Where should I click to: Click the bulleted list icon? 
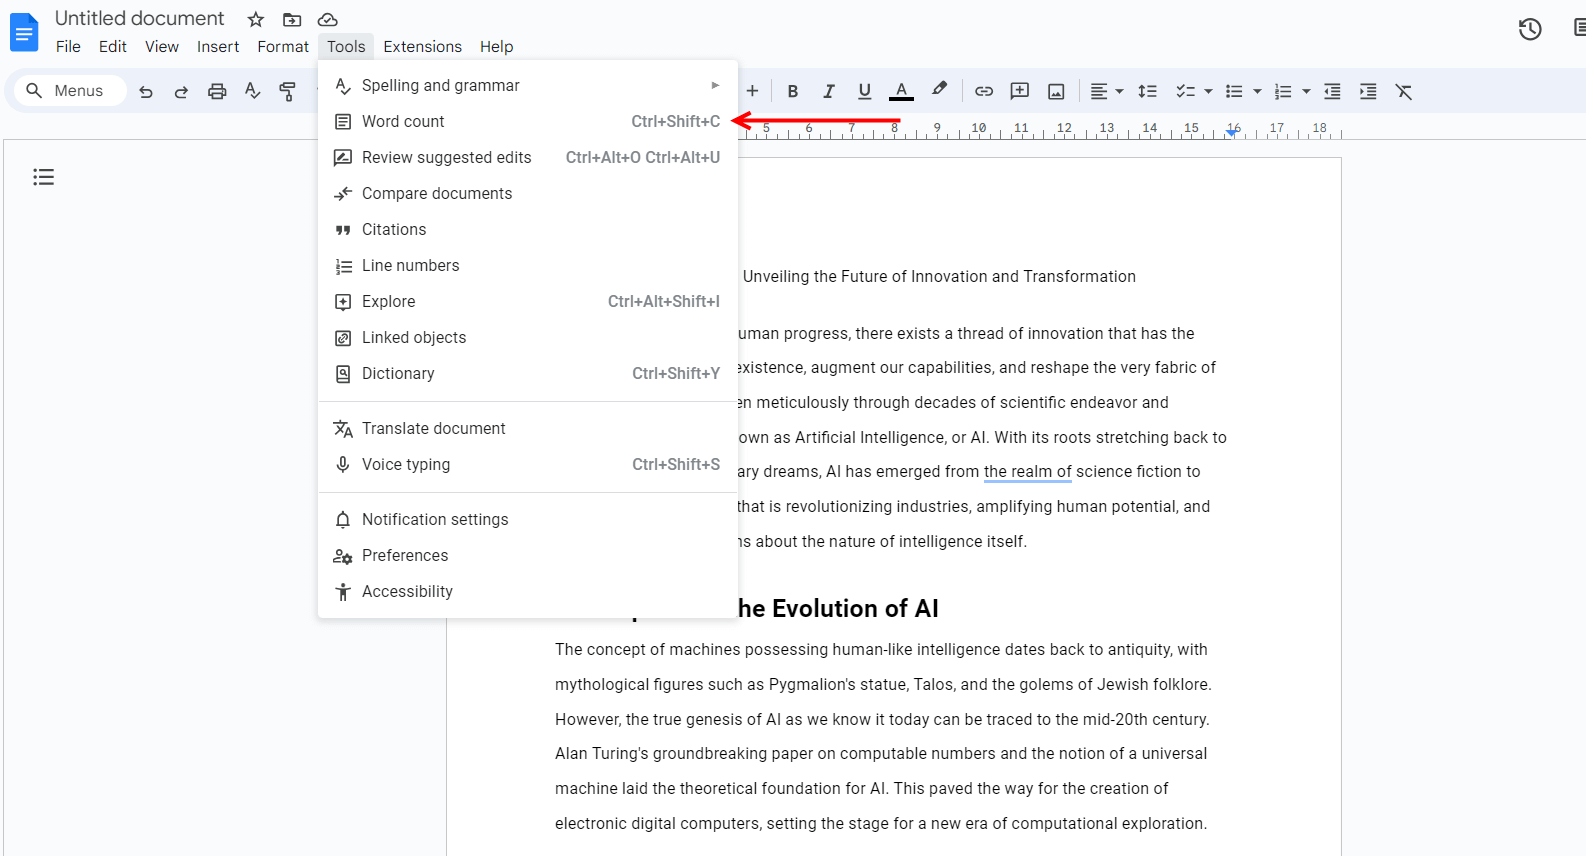coord(1234,91)
